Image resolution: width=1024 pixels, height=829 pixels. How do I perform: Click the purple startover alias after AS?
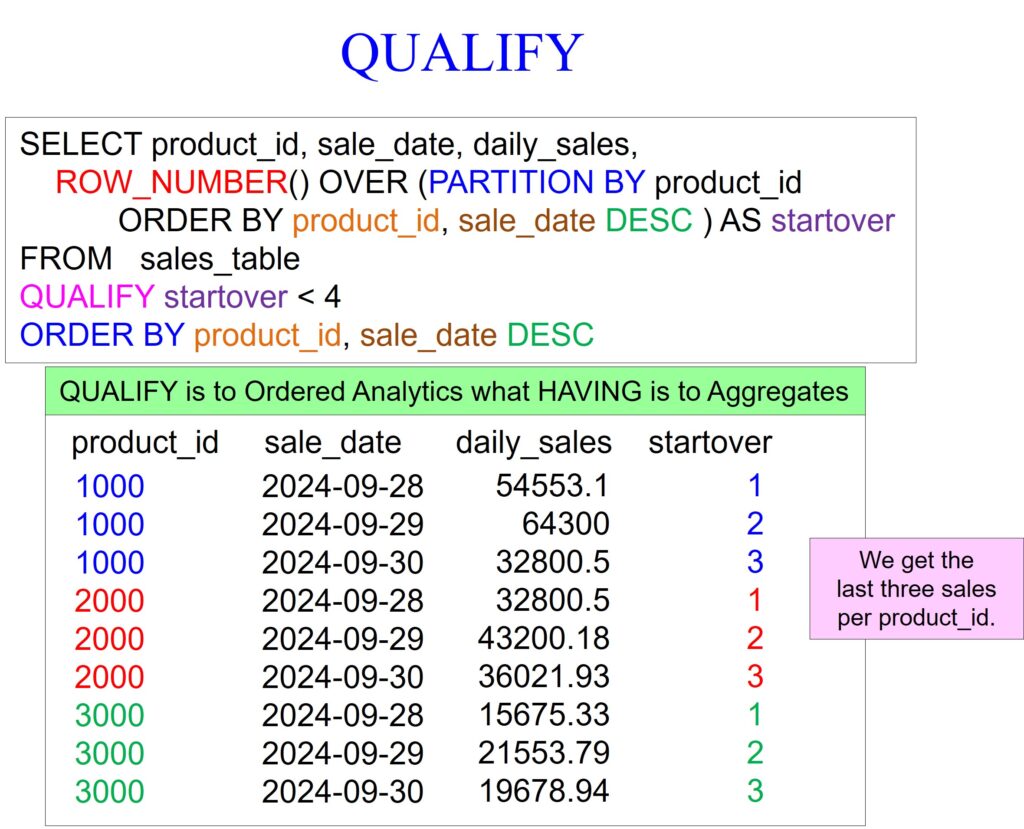(833, 220)
